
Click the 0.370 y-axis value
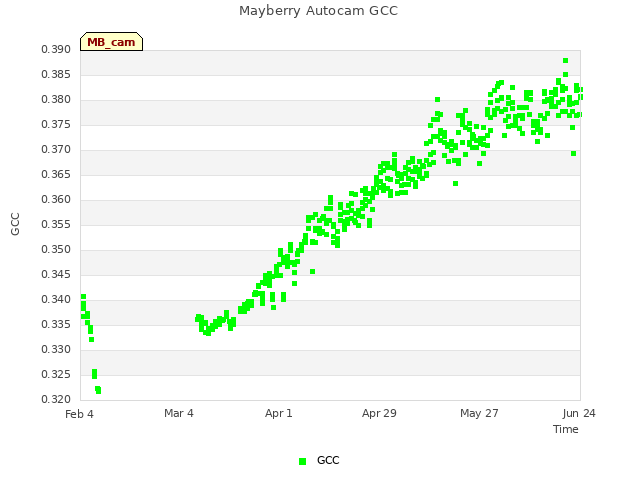coord(56,149)
